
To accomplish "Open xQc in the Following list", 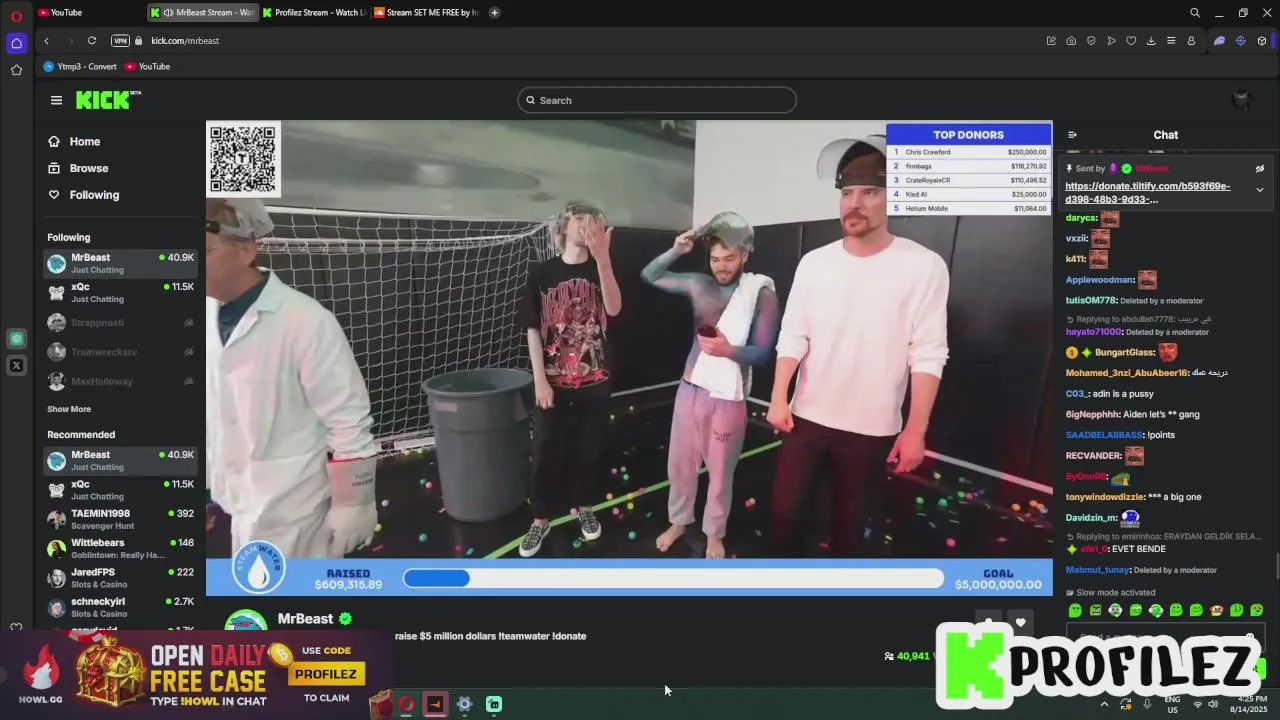I will 120,292.
